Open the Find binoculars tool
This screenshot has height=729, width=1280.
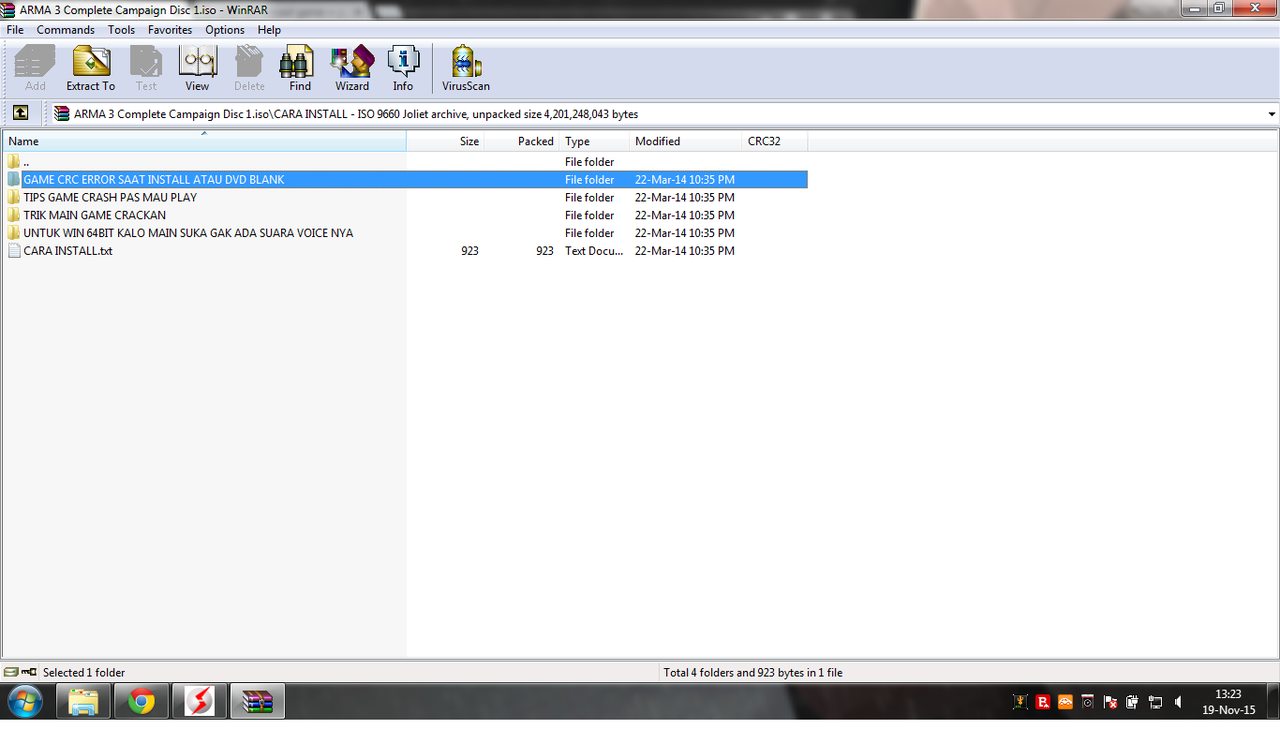coord(300,69)
